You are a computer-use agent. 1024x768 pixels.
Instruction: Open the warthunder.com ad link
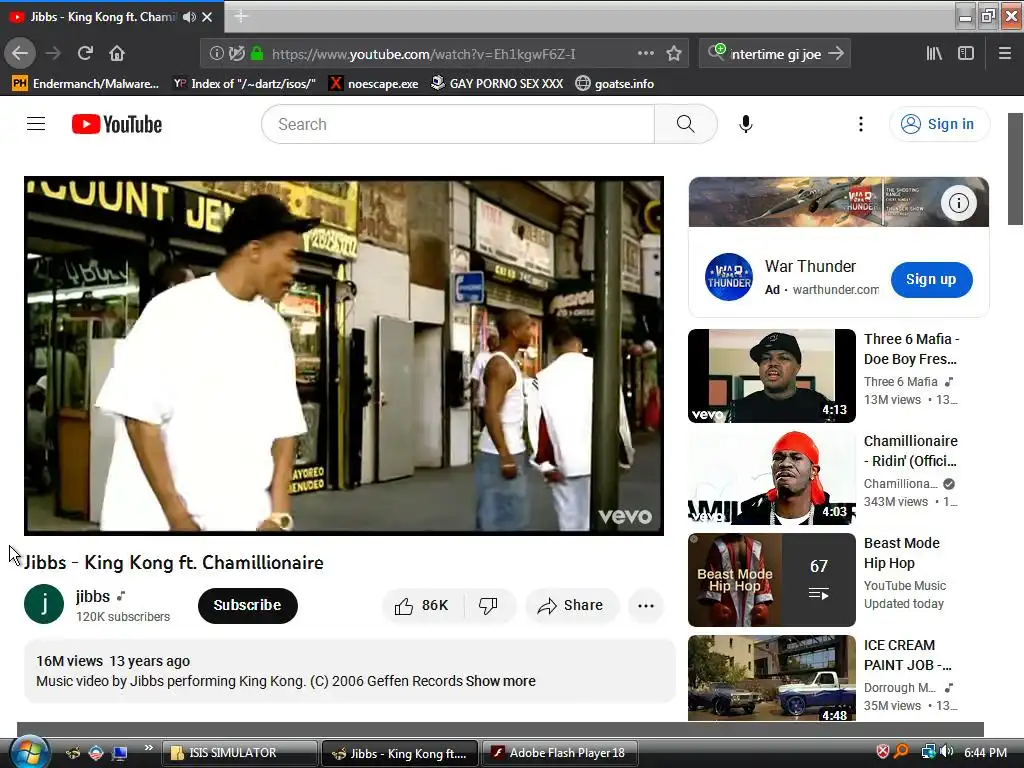pyautogui.click(x=835, y=289)
